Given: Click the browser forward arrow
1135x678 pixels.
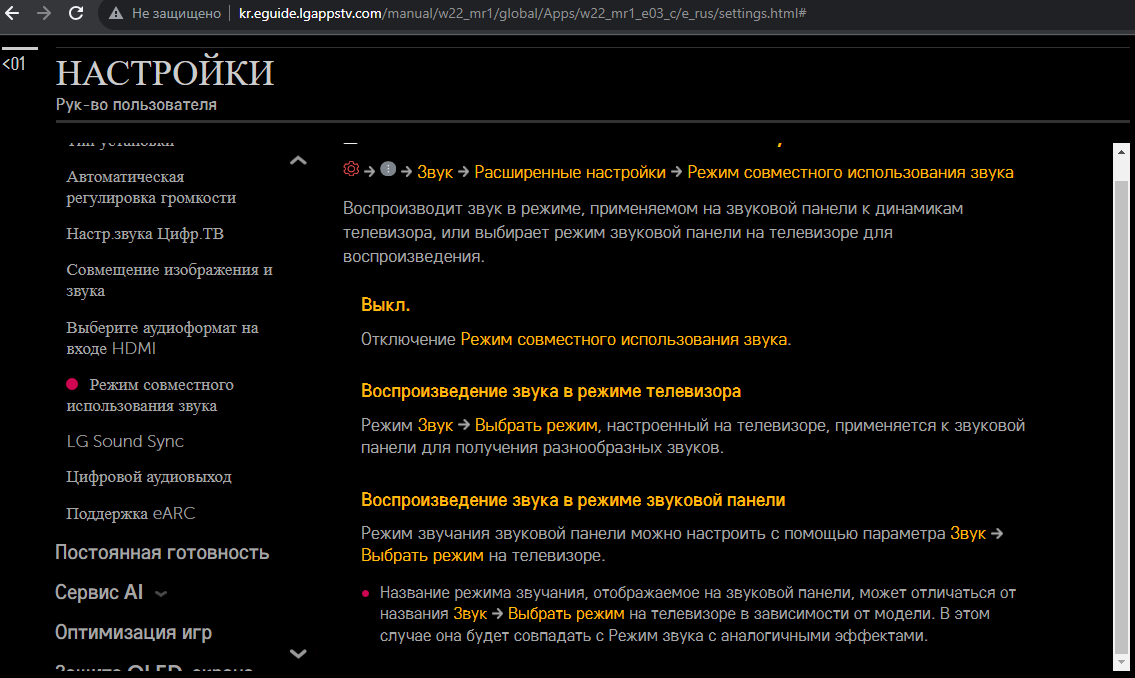Looking at the screenshot, I should pyautogui.click(x=43, y=14).
